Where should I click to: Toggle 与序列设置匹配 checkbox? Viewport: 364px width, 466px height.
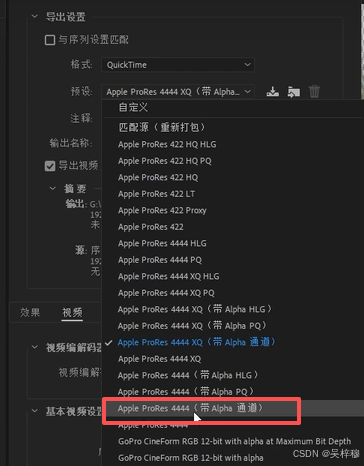50,40
